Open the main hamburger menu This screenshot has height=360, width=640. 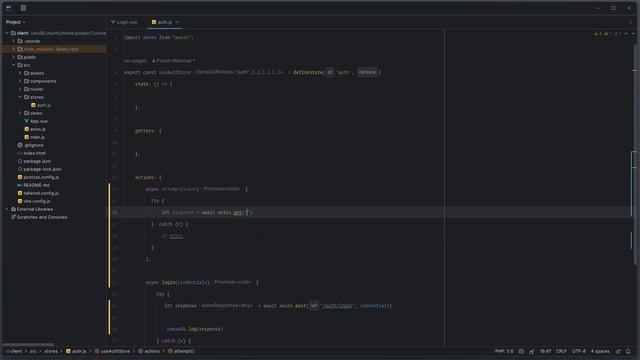click(x=23, y=8)
